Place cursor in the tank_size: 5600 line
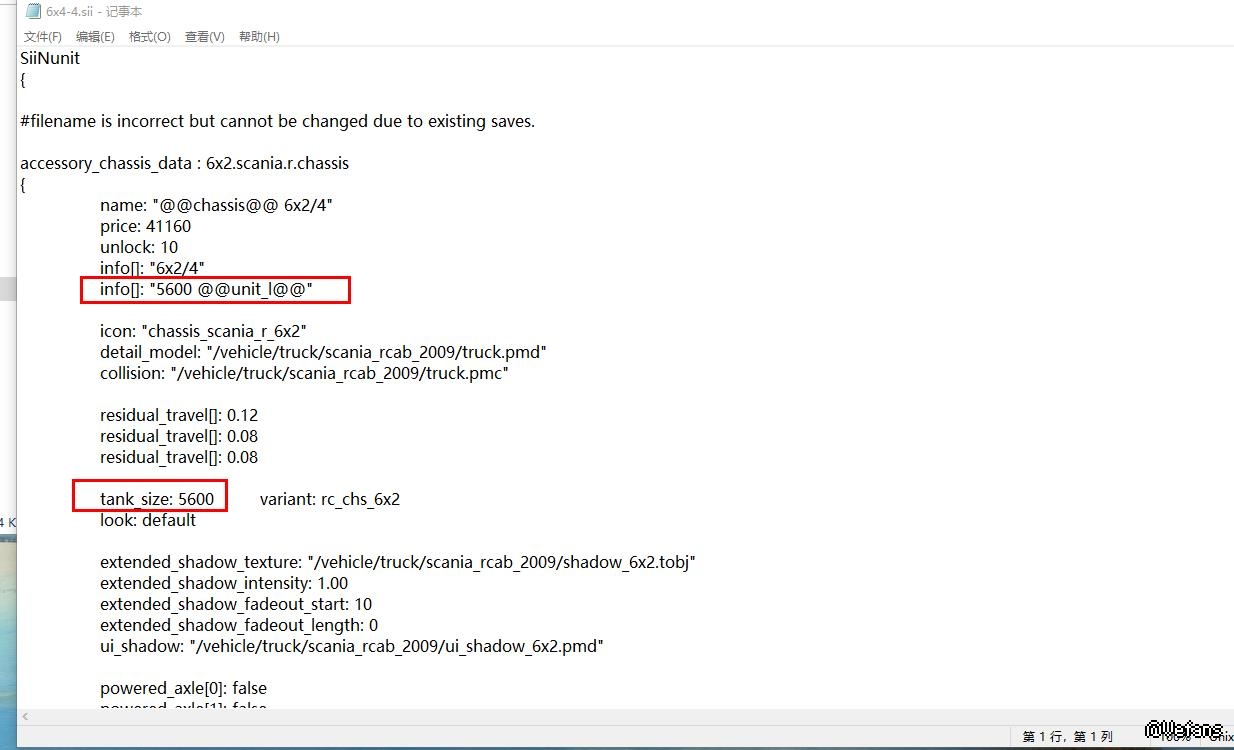The image size is (1234, 750). click(x=156, y=499)
